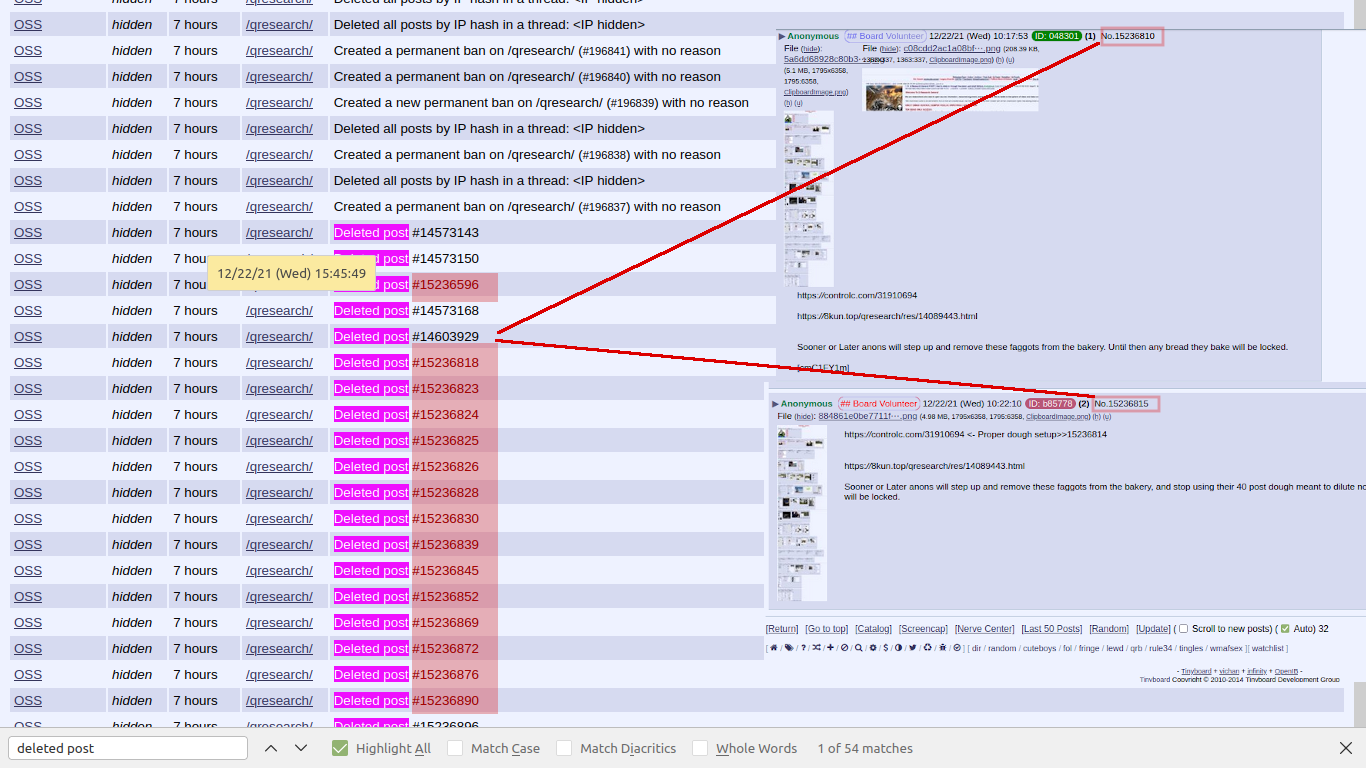This screenshot has width=1366, height=768.
Task: Go to the previous find match with the up arrow
Action: [270, 748]
